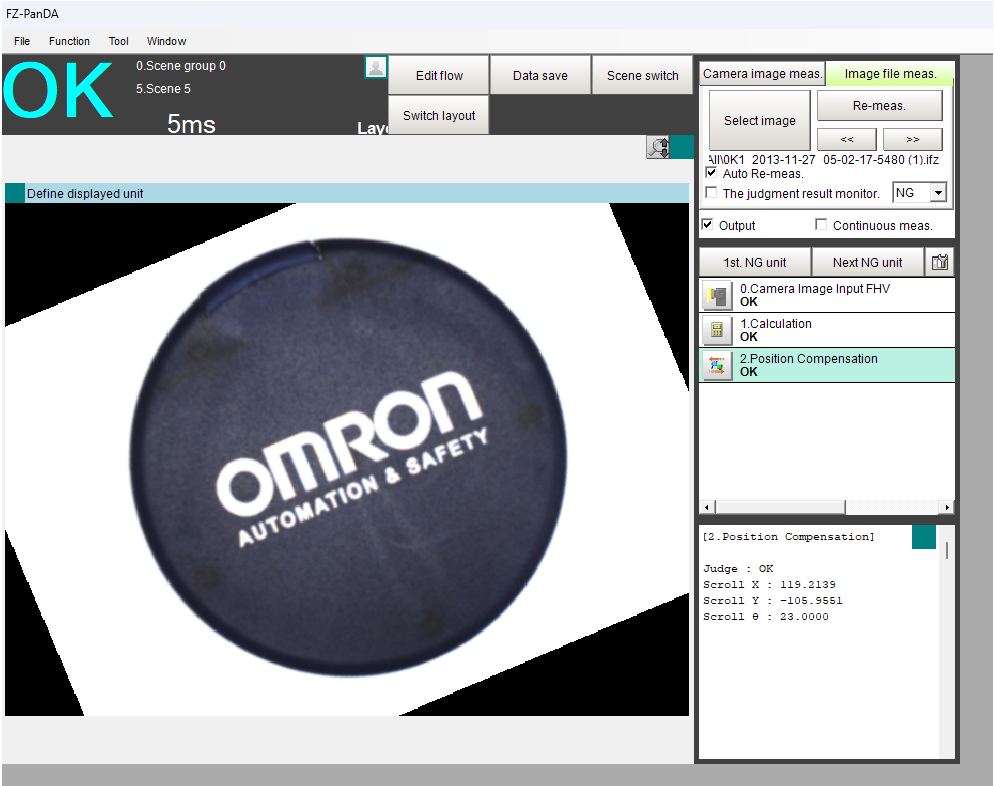The image size is (995, 786).
Task: Jump to 1st. NG unit
Action: click(x=755, y=263)
